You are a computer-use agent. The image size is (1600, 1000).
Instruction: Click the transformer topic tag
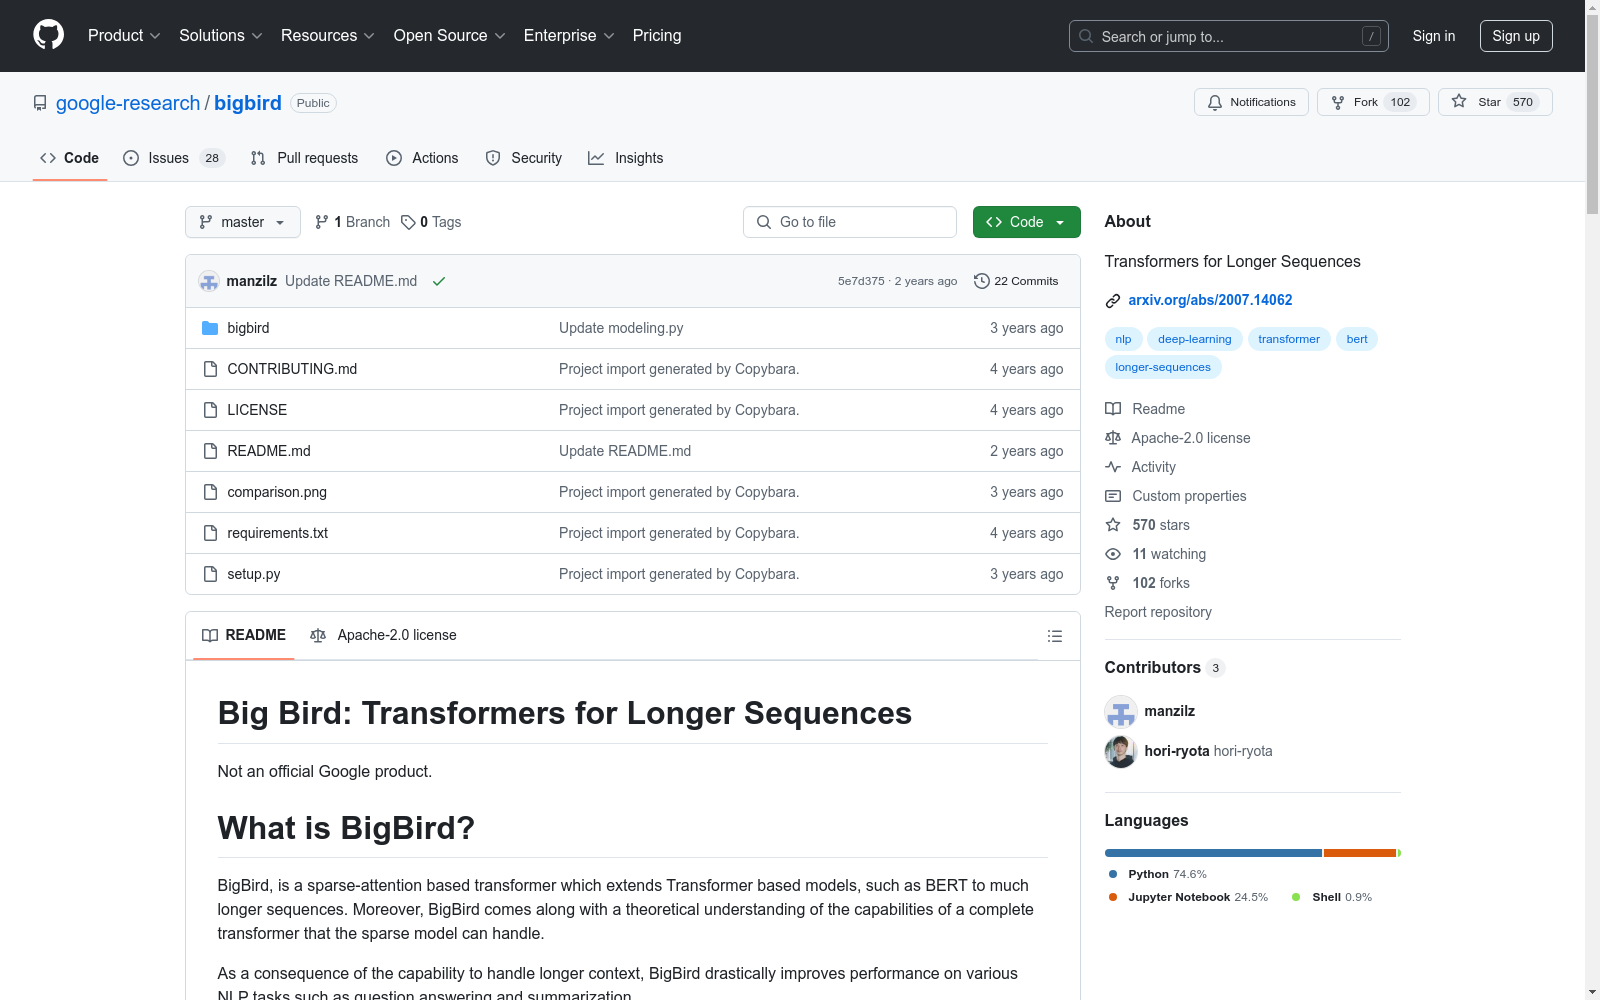tap(1289, 339)
